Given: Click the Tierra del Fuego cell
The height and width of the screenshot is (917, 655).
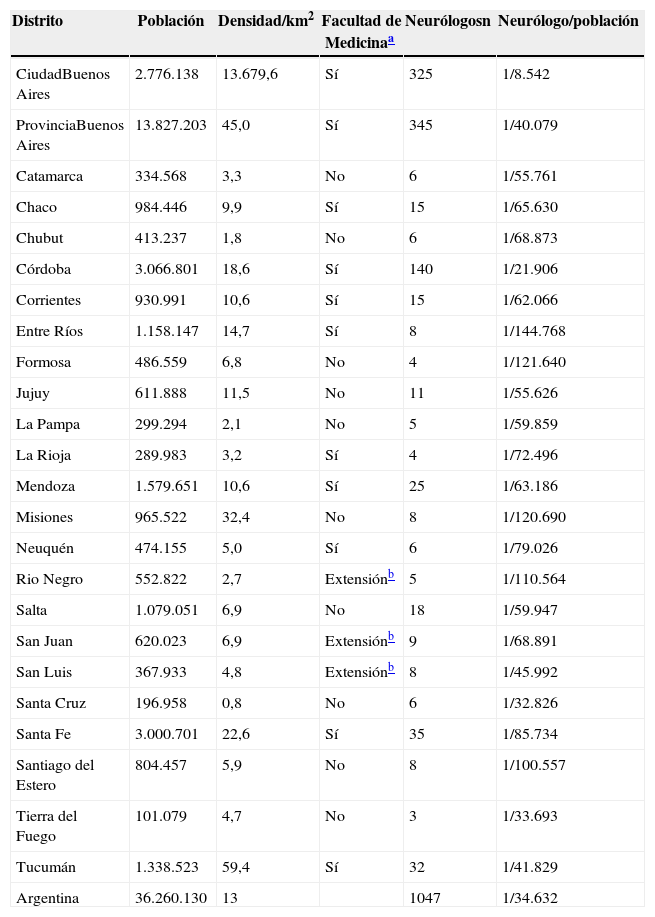Looking at the screenshot, I should click(x=46, y=826).
